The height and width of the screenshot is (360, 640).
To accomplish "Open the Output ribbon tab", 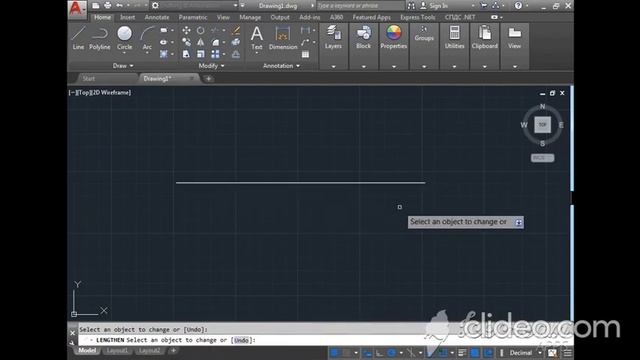I will (280, 17).
